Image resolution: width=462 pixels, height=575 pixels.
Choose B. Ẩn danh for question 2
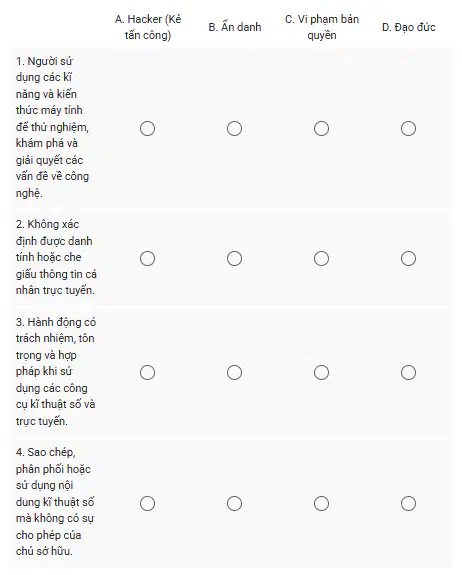(x=234, y=259)
